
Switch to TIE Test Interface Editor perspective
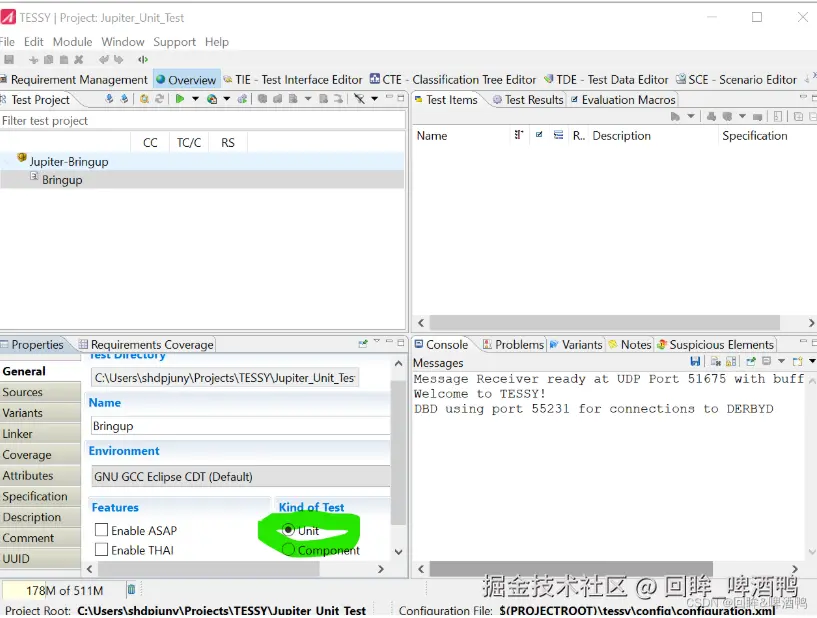pos(293,80)
